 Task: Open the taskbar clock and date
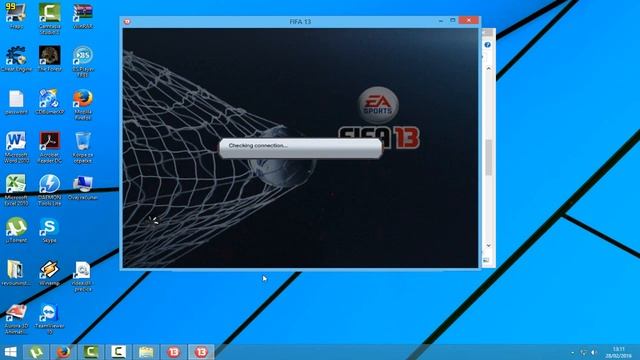click(619, 352)
